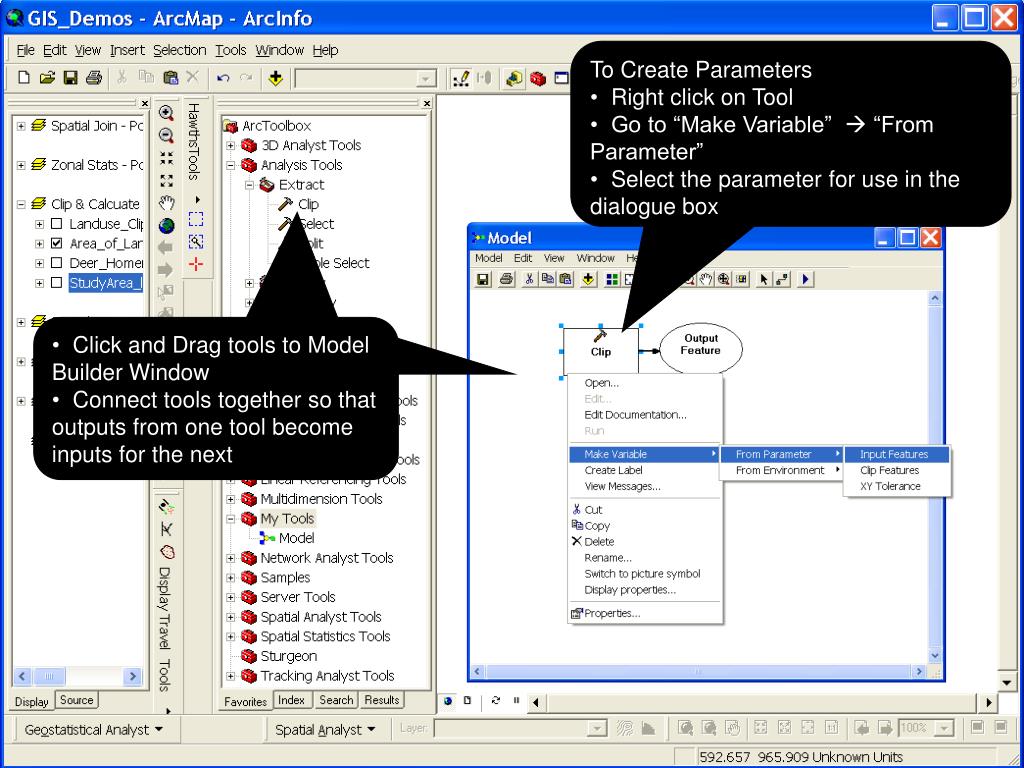Switch to the Results tab in ArcToolbox

(381, 700)
